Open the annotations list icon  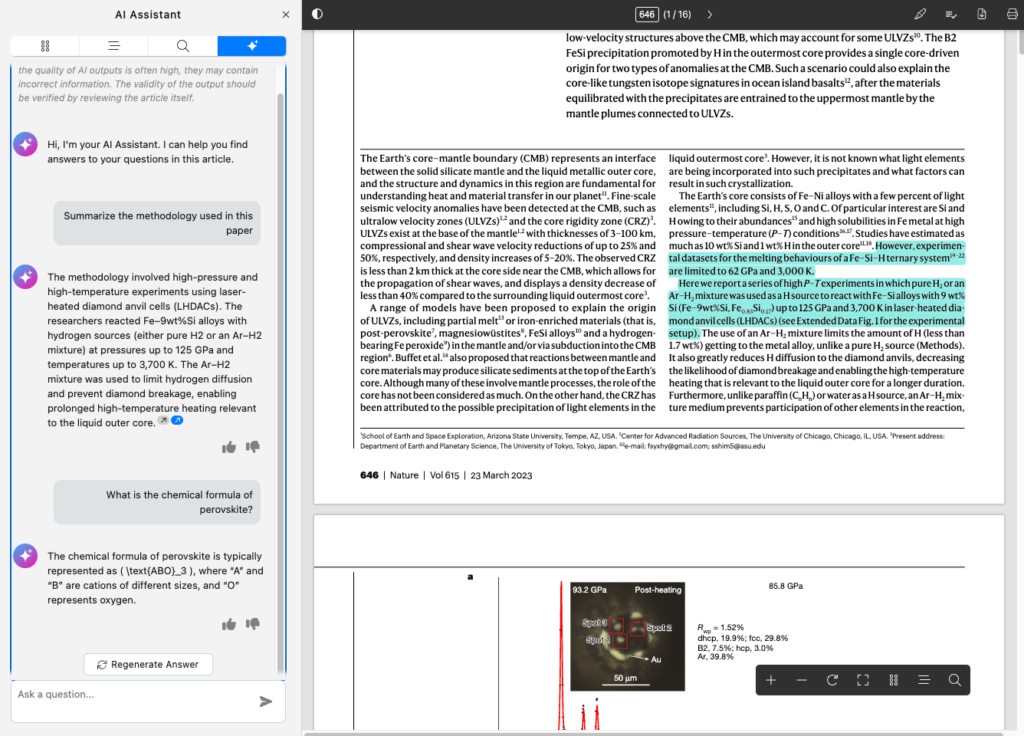tap(951, 14)
